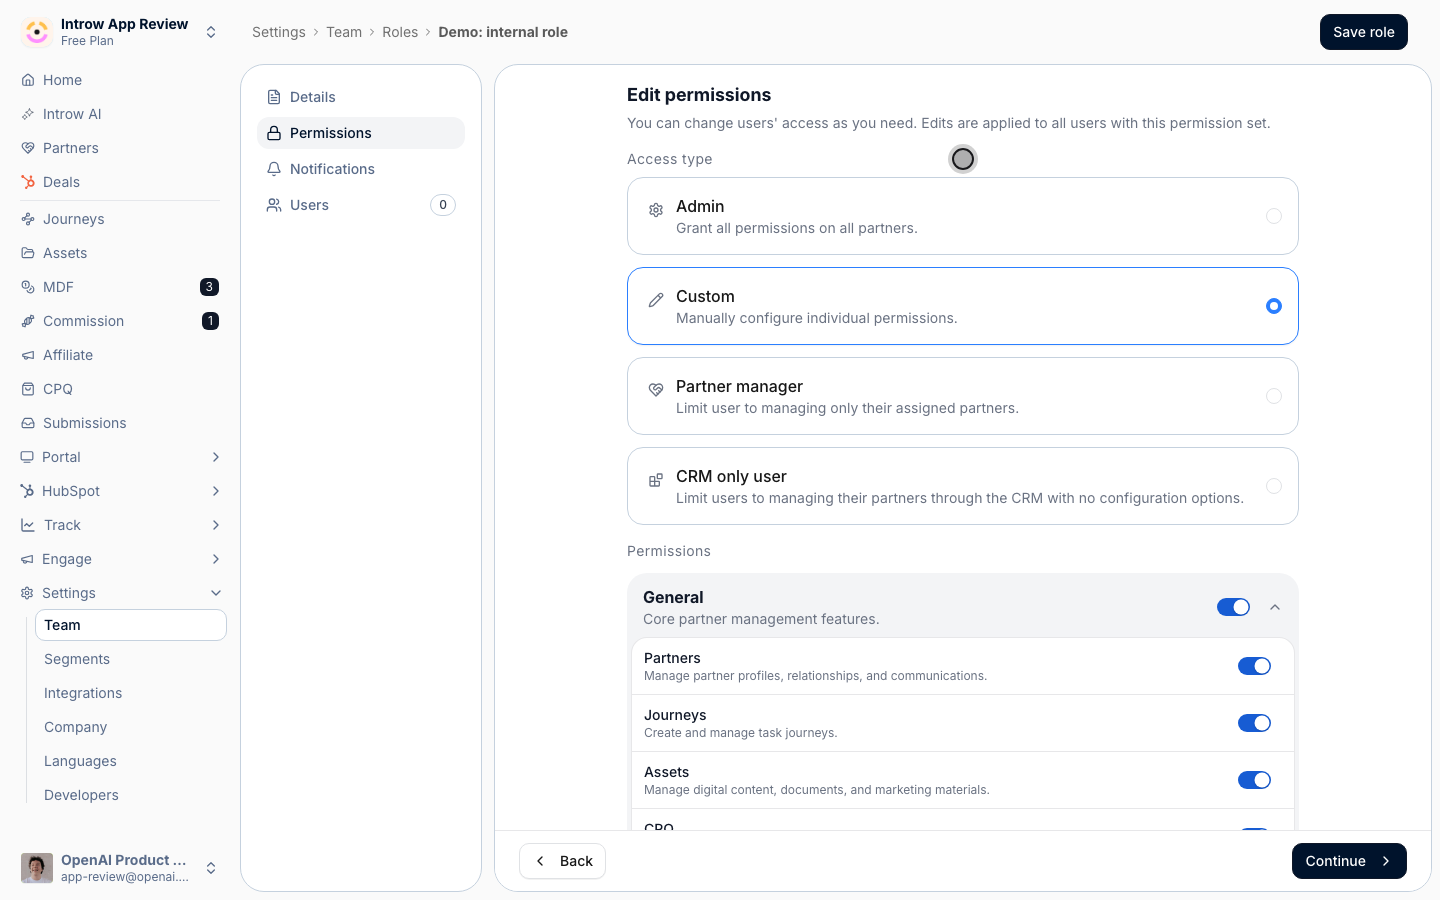The width and height of the screenshot is (1440, 900).
Task: Open Segments under Settings
Action: point(131,659)
